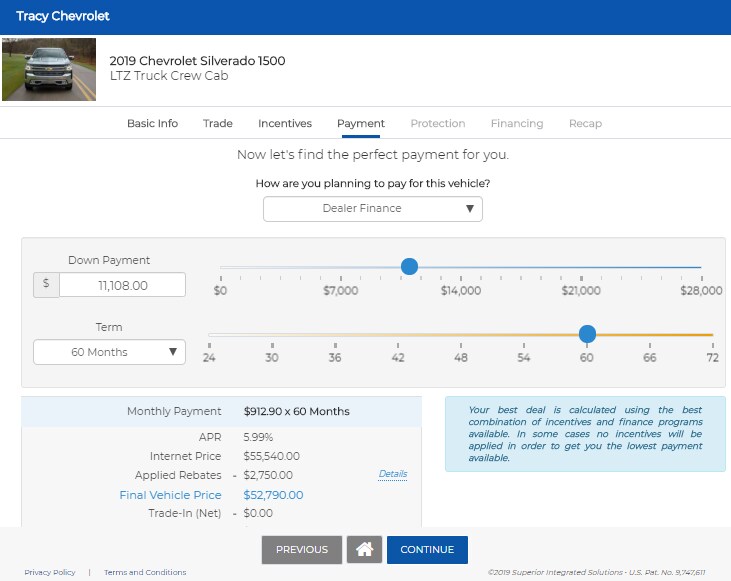Open the applied rebates Details link
This screenshot has height=581, width=731.
[393, 474]
